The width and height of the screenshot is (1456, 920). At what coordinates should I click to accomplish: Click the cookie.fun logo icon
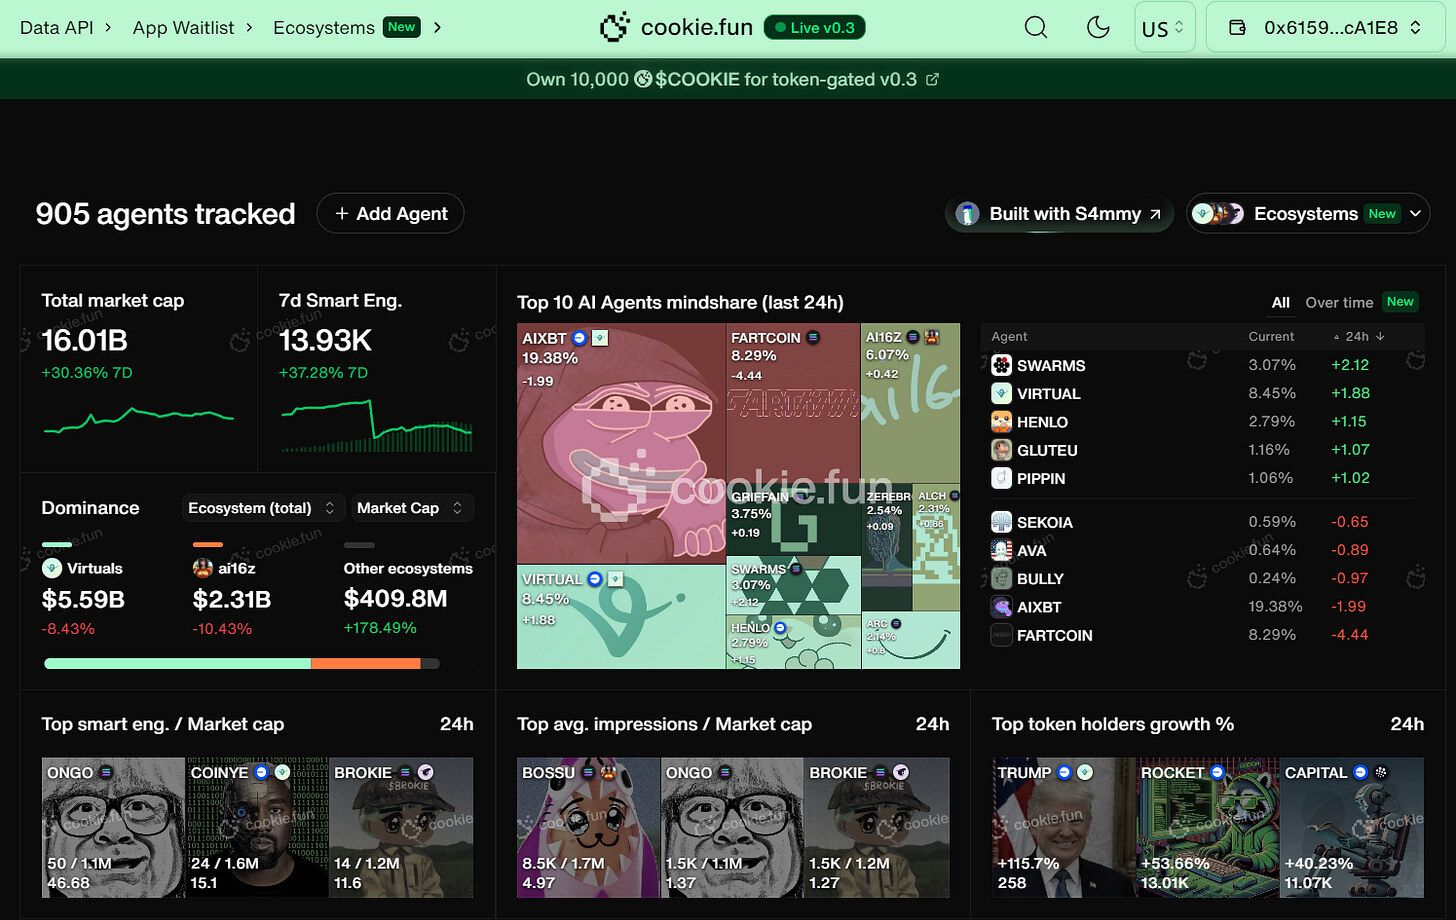pos(614,28)
